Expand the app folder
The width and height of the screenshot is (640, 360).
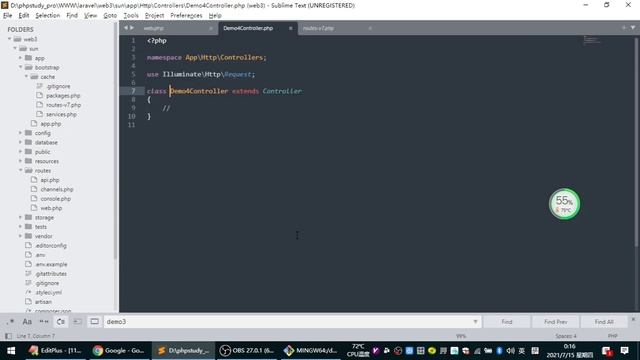pyautogui.click(x=20, y=58)
